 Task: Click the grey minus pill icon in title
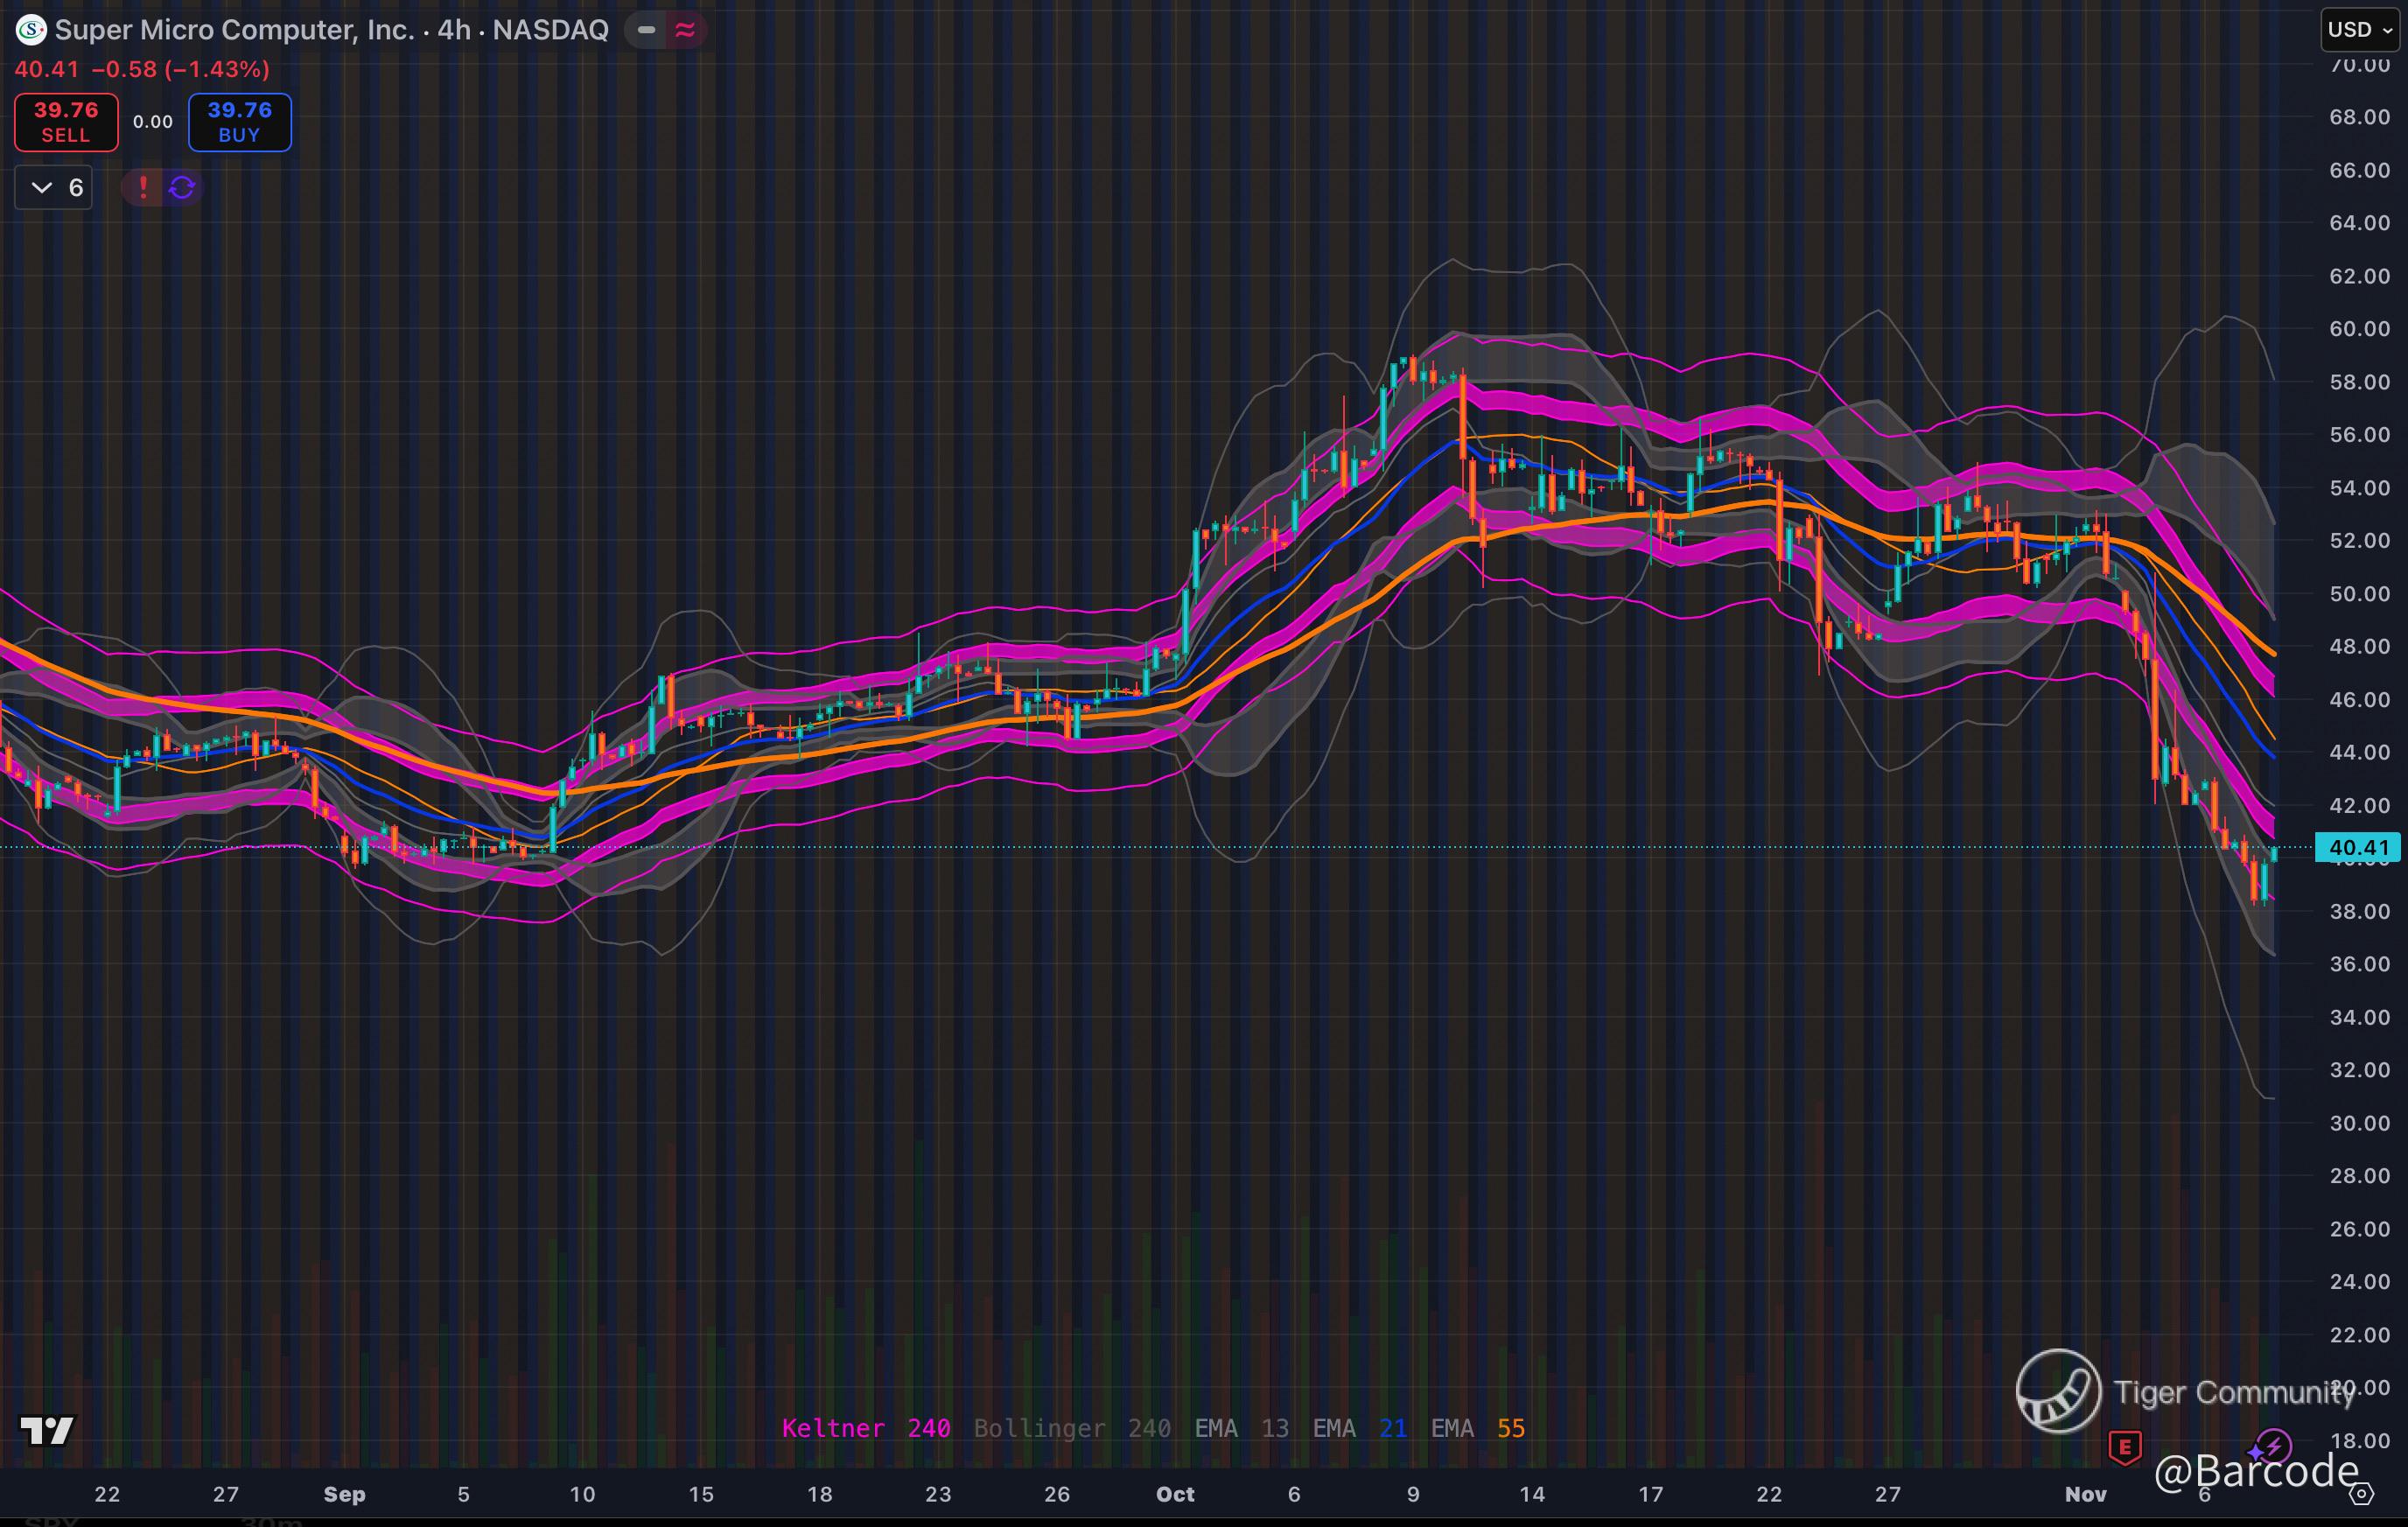(646, 30)
